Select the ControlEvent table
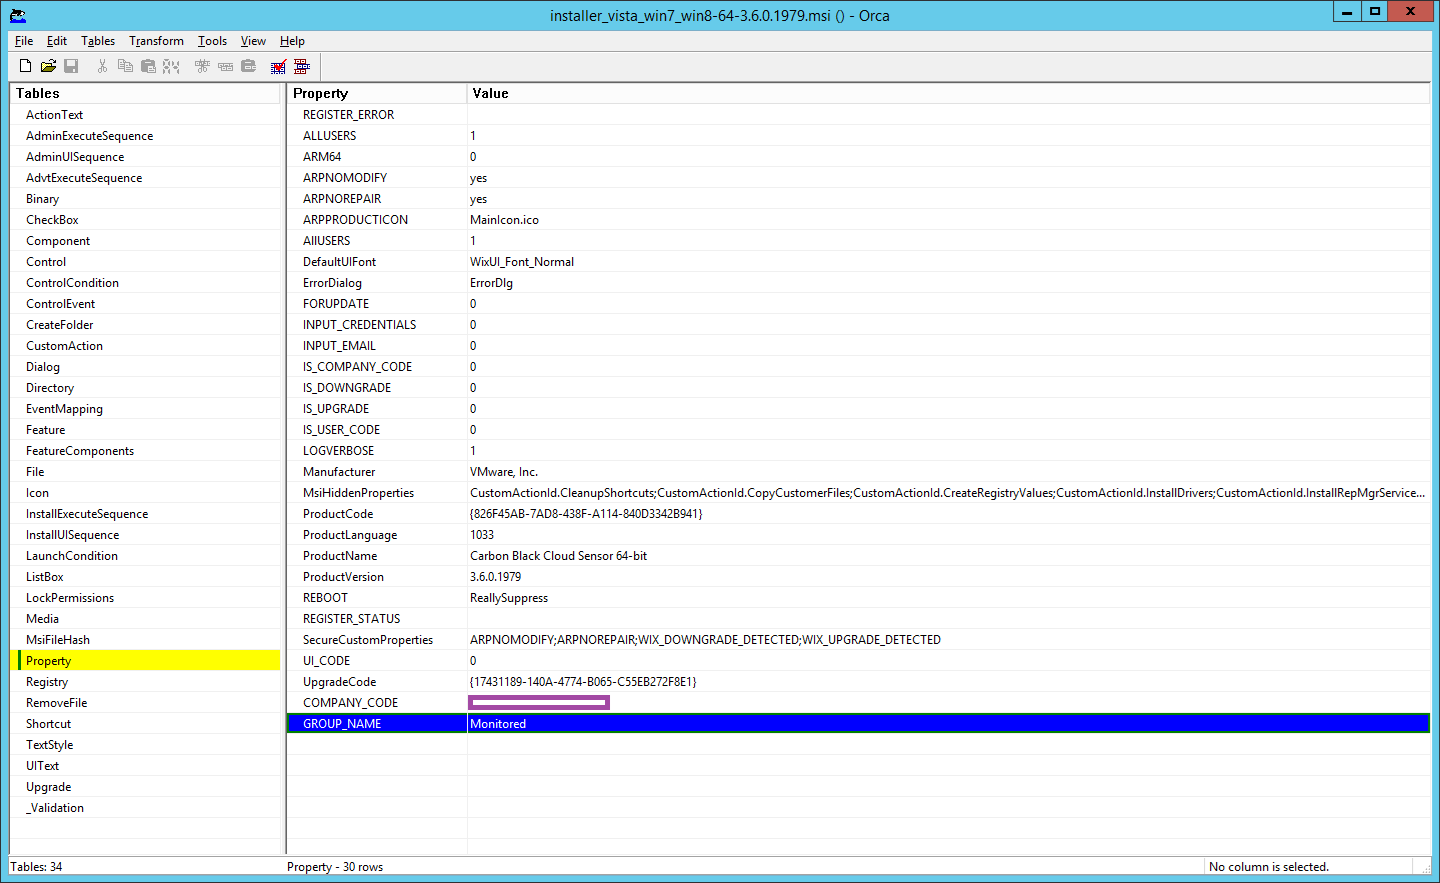Image resolution: width=1440 pixels, height=883 pixels. click(x=60, y=304)
